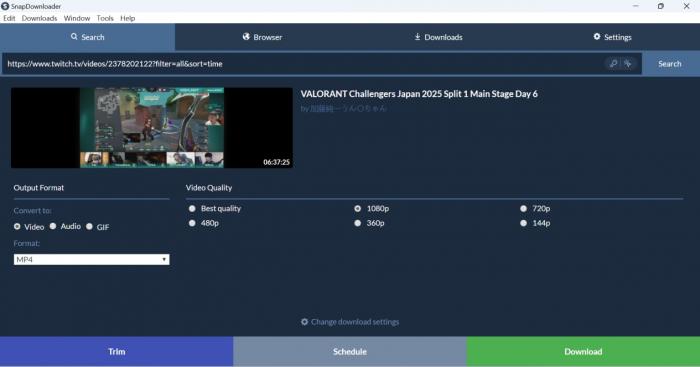This screenshot has width=700, height=367.
Task: Close the SnapDownloader window
Action: [687, 6]
